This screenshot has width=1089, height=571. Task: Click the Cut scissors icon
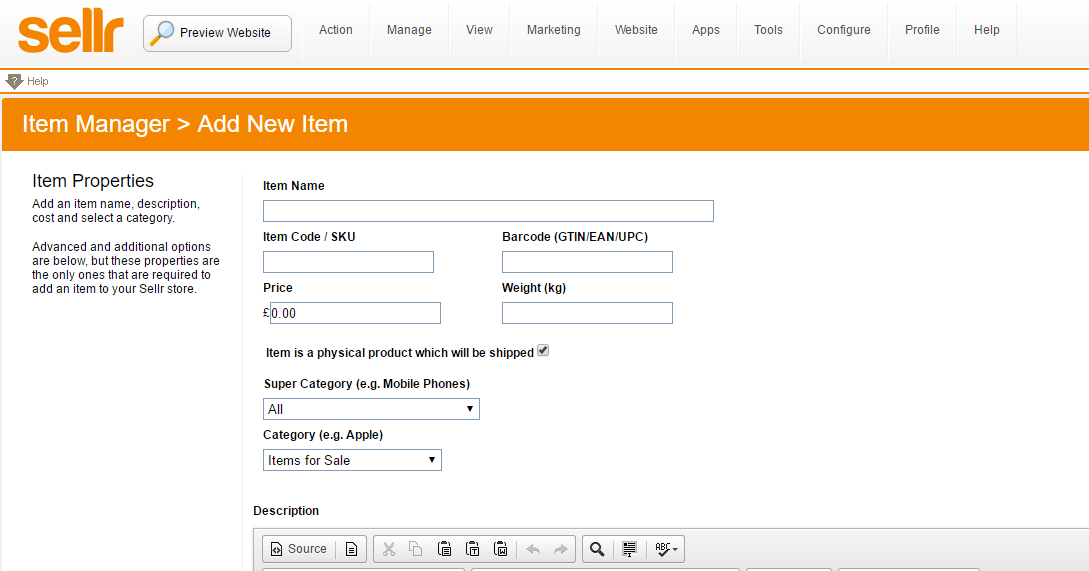[389, 549]
